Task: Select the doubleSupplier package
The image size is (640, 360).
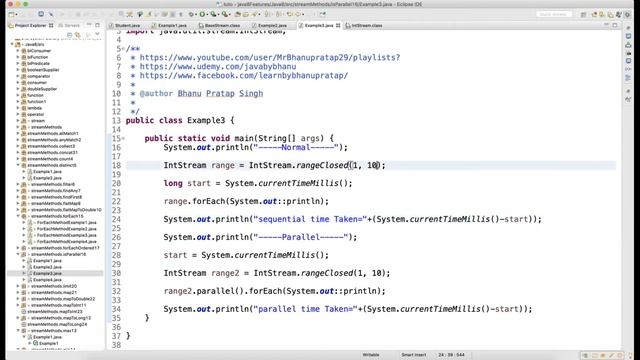Action: (x=42, y=89)
